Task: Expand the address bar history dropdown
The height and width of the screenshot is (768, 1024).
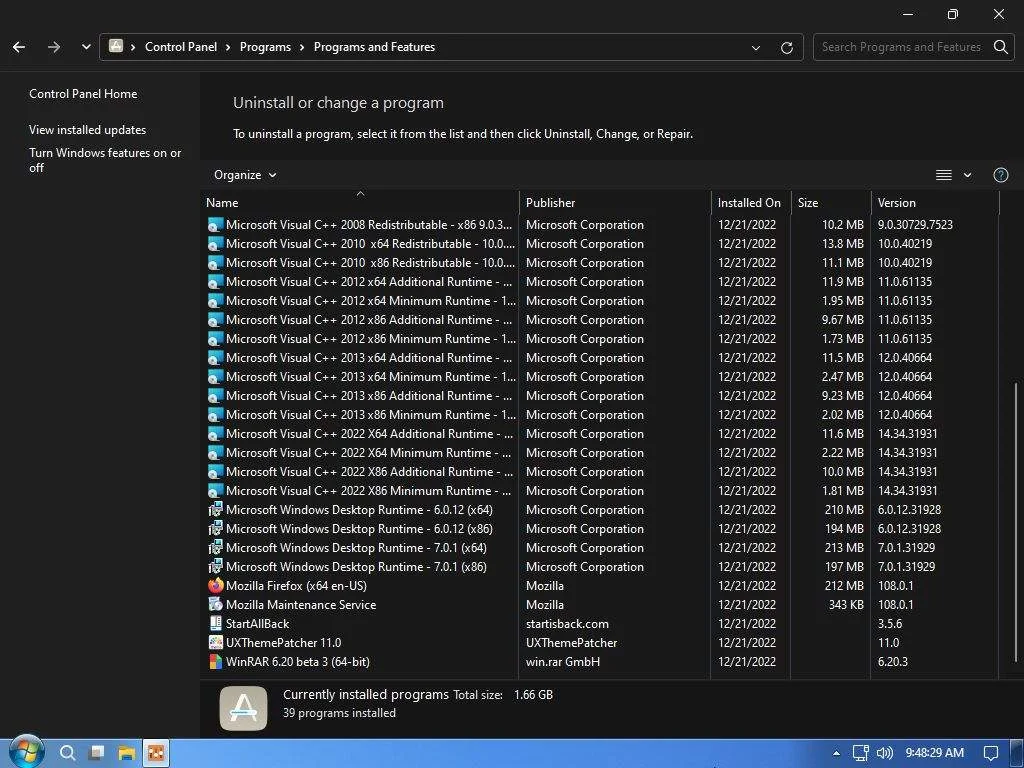Action: (756, 48)
